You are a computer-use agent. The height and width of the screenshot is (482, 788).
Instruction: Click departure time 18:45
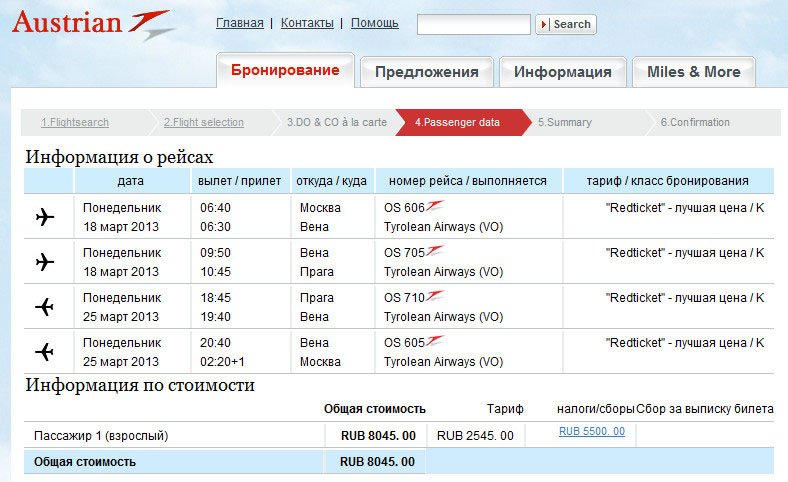point(216,298)
